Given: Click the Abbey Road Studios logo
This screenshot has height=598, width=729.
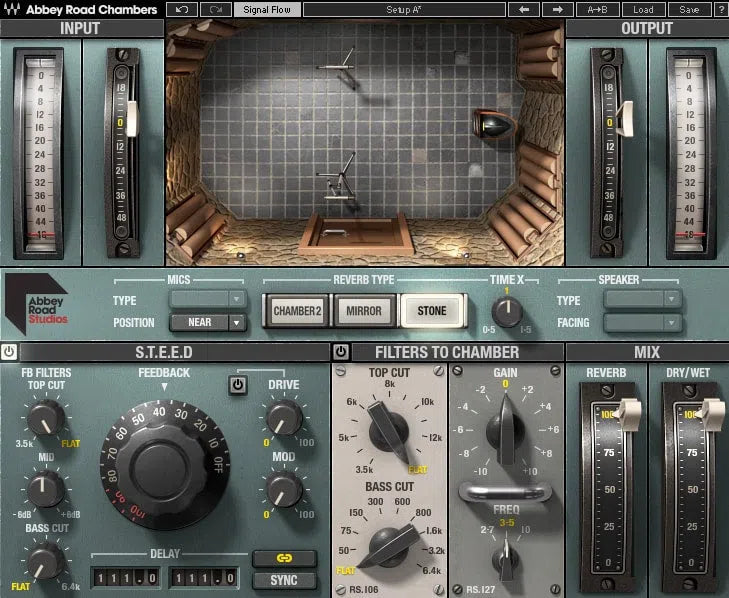Looking at the screenshot, I should [36, 304].
